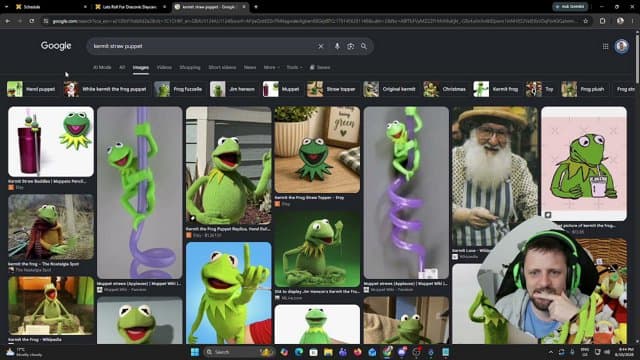
Task: Open Kermit on spiral purple straw image
Action: (406, 193)
